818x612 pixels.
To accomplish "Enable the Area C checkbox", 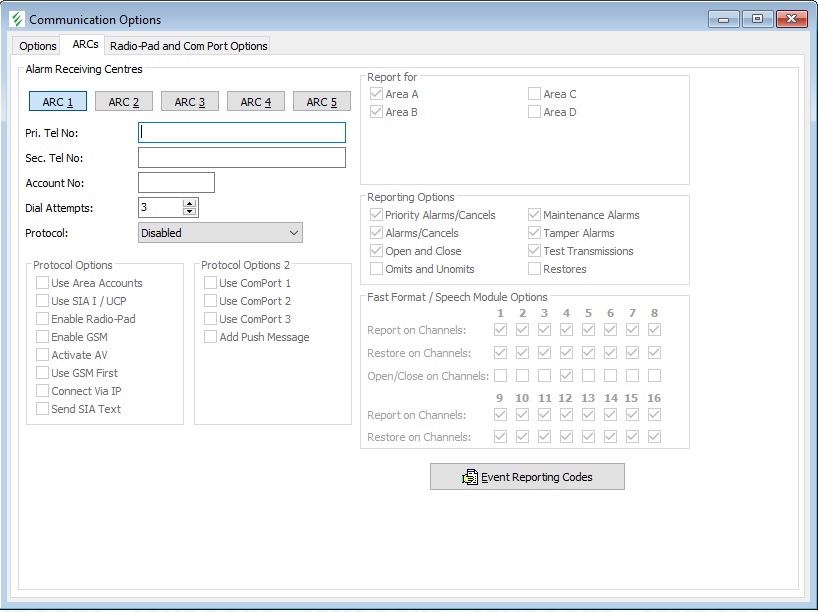I will coord(534,94).
